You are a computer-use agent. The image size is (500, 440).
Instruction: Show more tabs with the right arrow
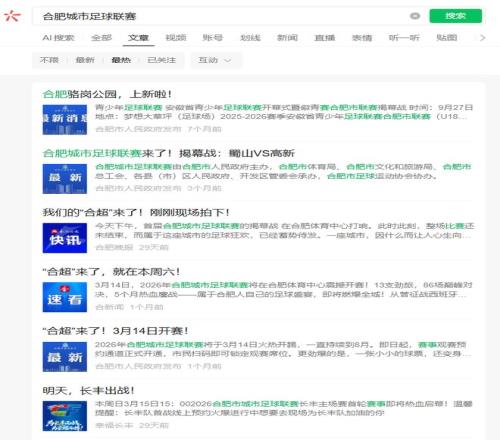pos(482,38)
